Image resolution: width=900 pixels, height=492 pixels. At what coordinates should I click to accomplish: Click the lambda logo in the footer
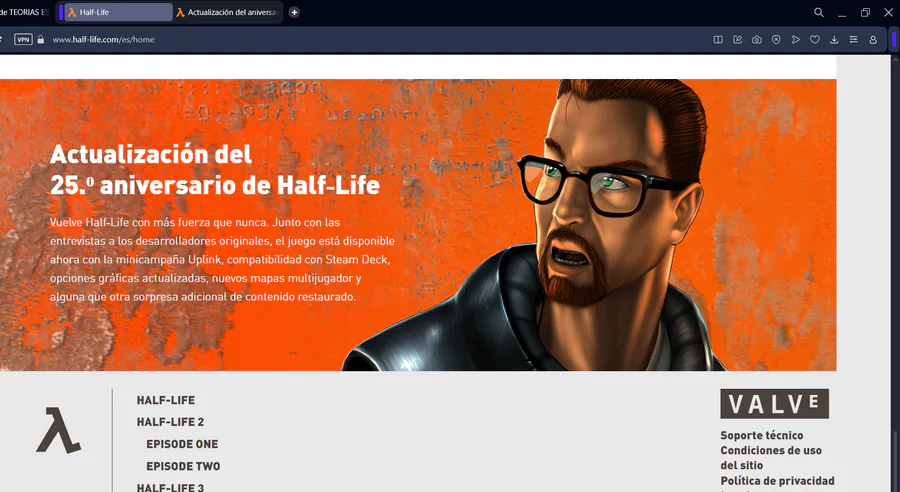point(59,431)
